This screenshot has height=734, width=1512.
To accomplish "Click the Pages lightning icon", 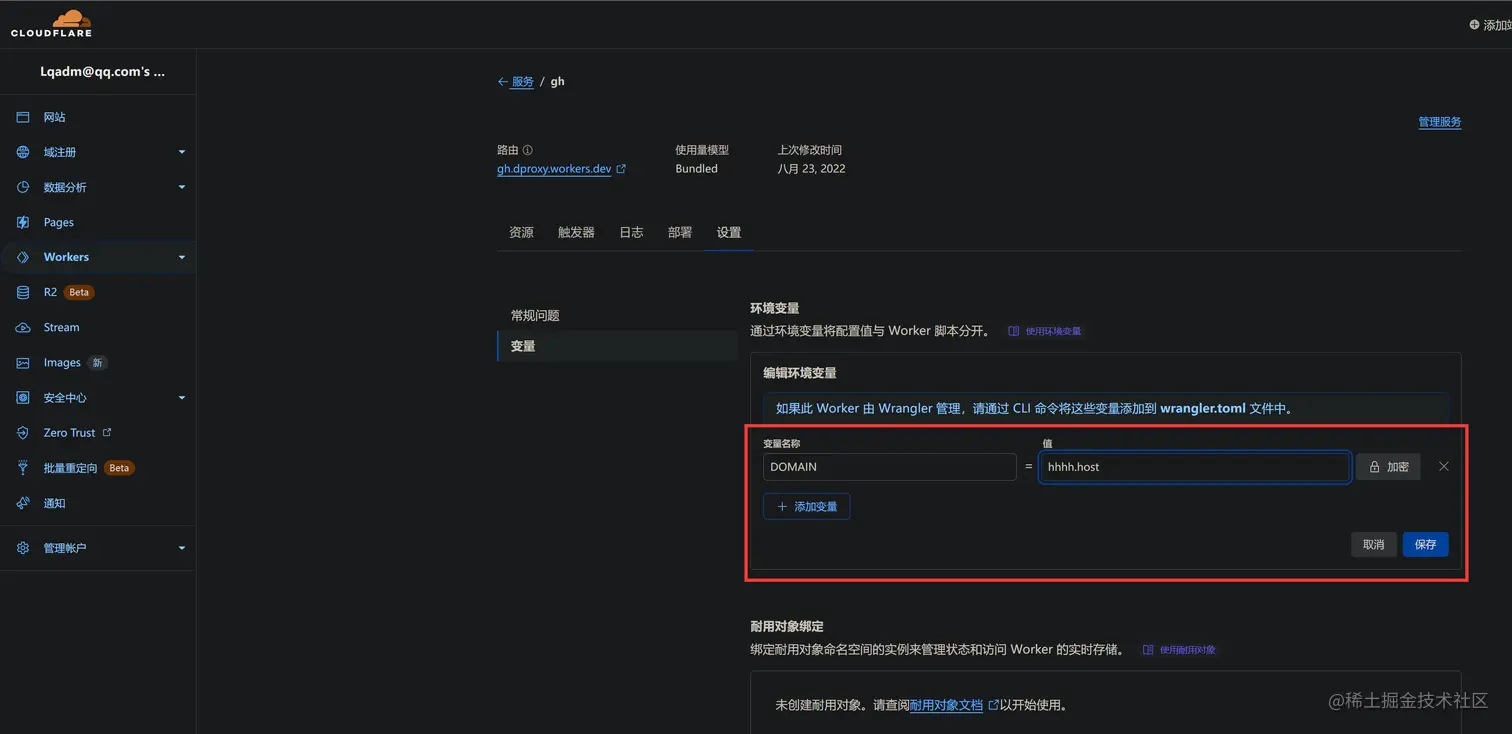I will (23, 222).
